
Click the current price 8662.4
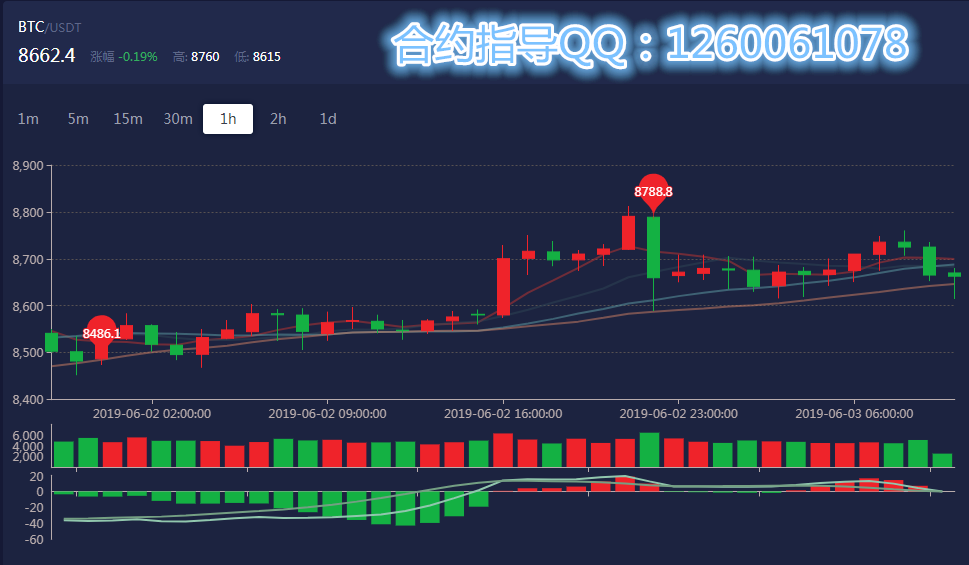coord(46,56)
